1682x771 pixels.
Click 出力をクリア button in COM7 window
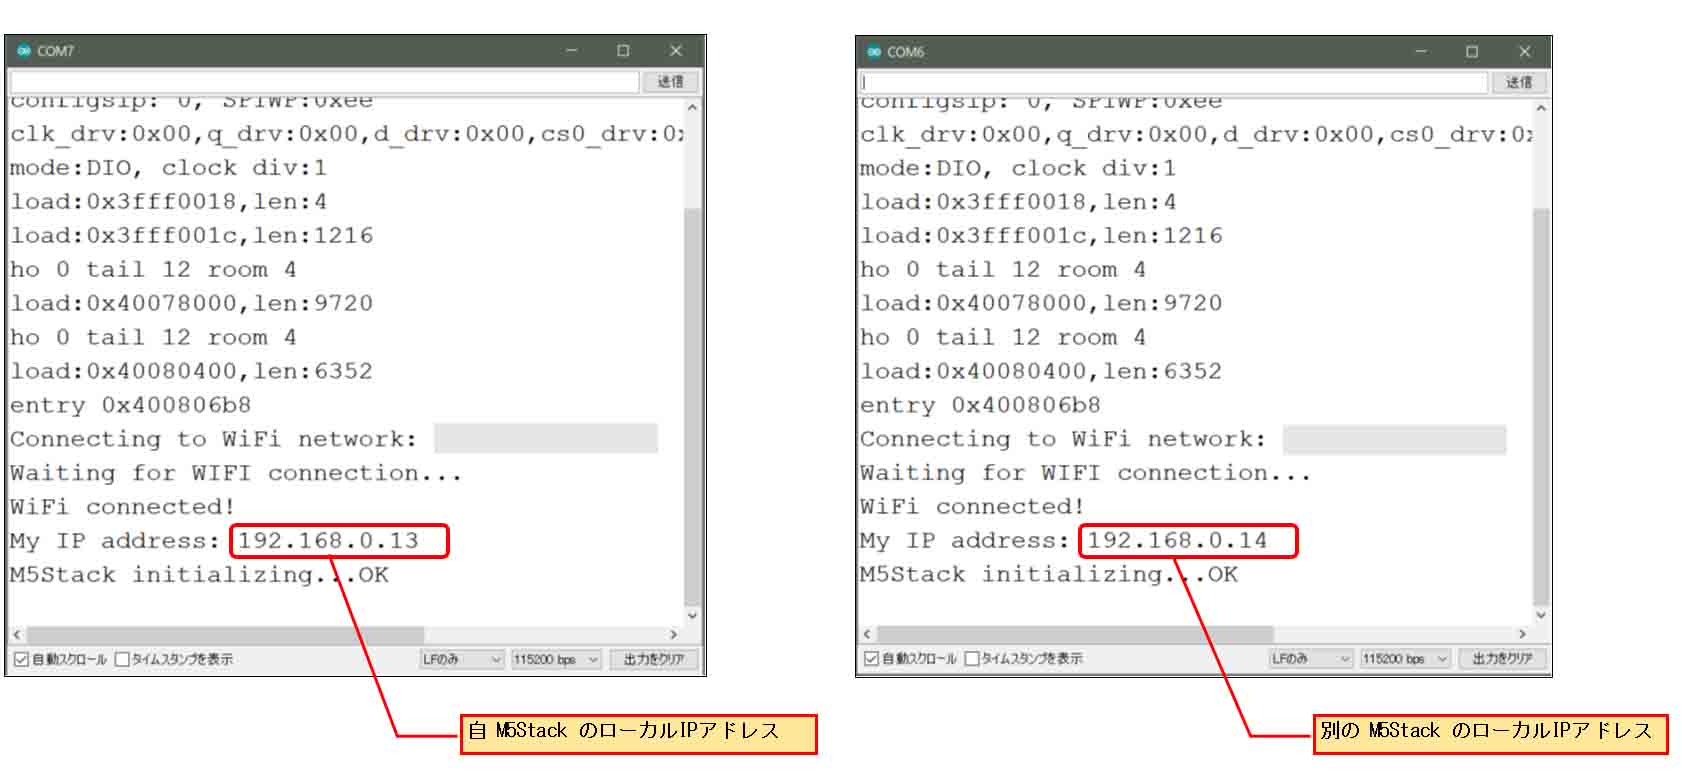click(654, 659)
